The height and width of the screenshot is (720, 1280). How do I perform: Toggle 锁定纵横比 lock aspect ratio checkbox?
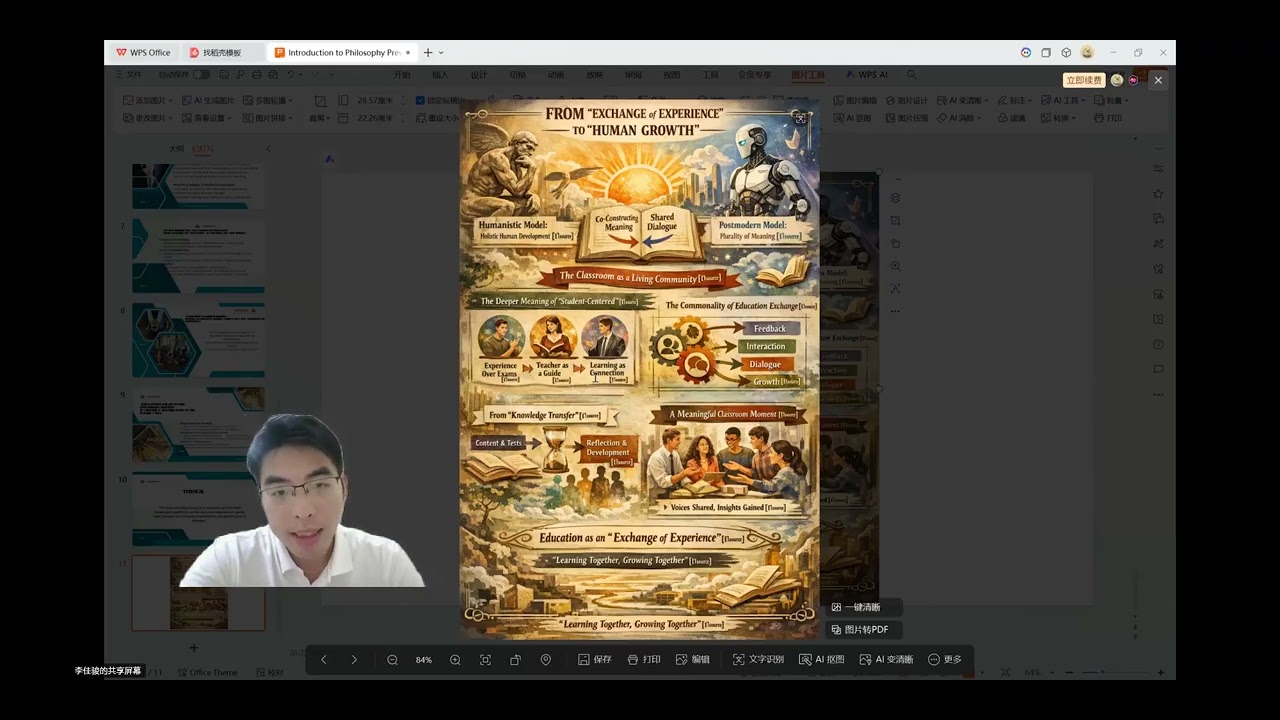pyautogui.click(x=421, y=100)
